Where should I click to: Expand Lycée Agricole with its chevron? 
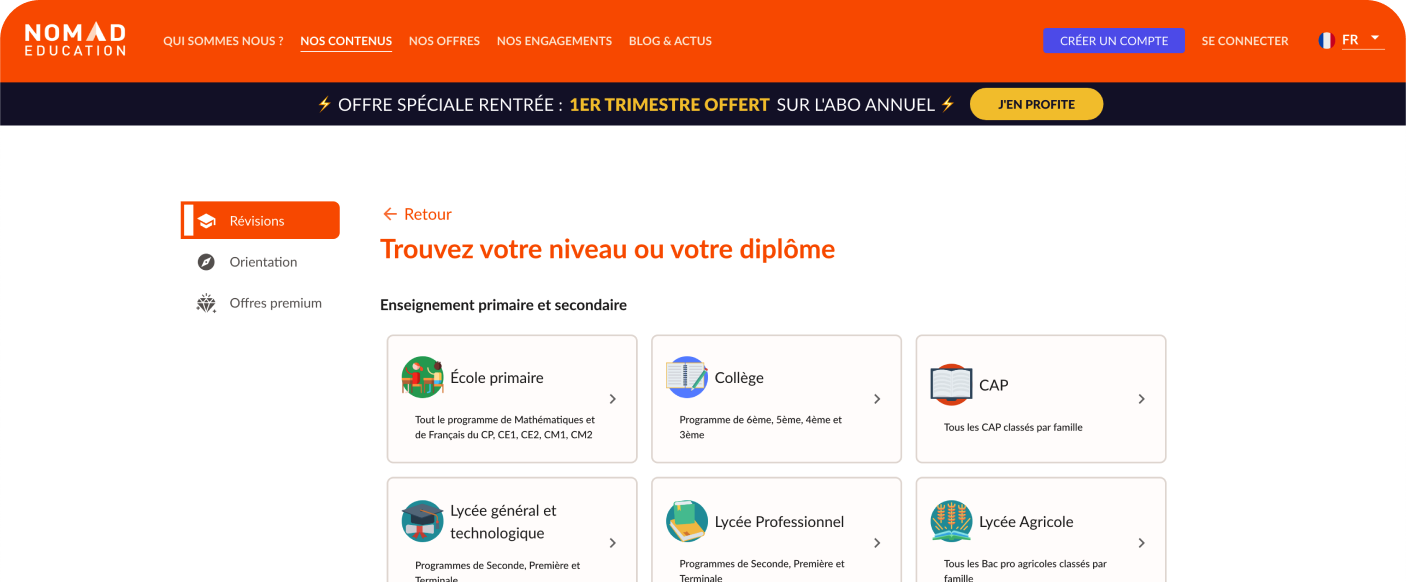click(x=1141, y=543)
